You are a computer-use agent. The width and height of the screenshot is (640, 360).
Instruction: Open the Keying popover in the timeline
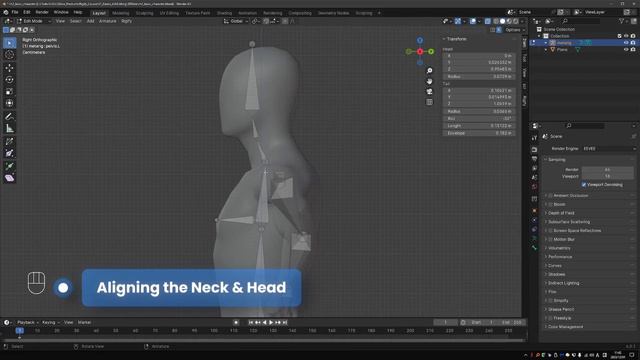[x=51, y=322]
